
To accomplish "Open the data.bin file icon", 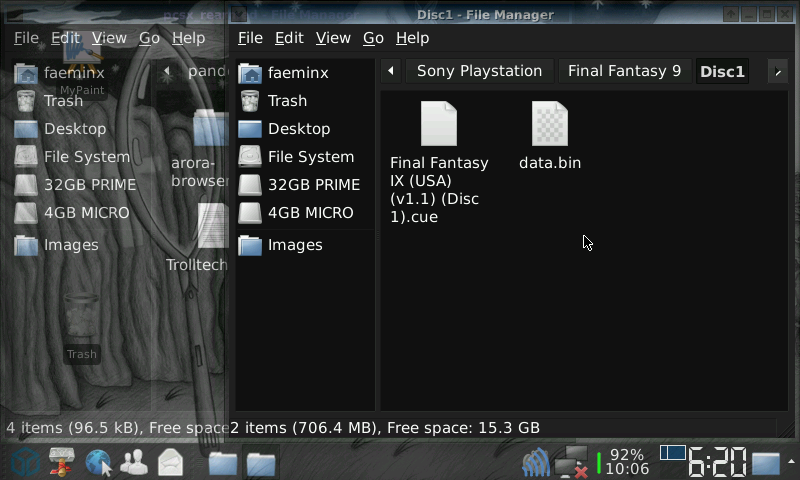I will coord(549,125).
